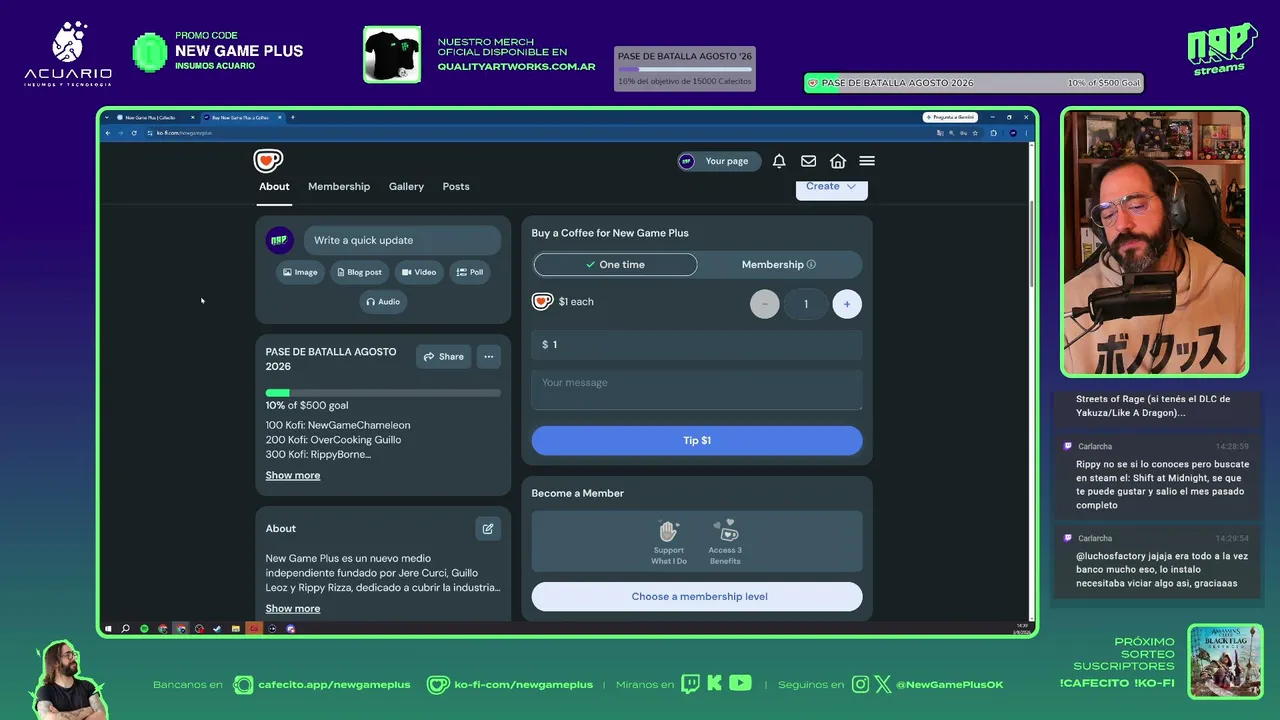Click the coffee quantity field
This screenshot has width=1280, height=720.
coord(806,304)
